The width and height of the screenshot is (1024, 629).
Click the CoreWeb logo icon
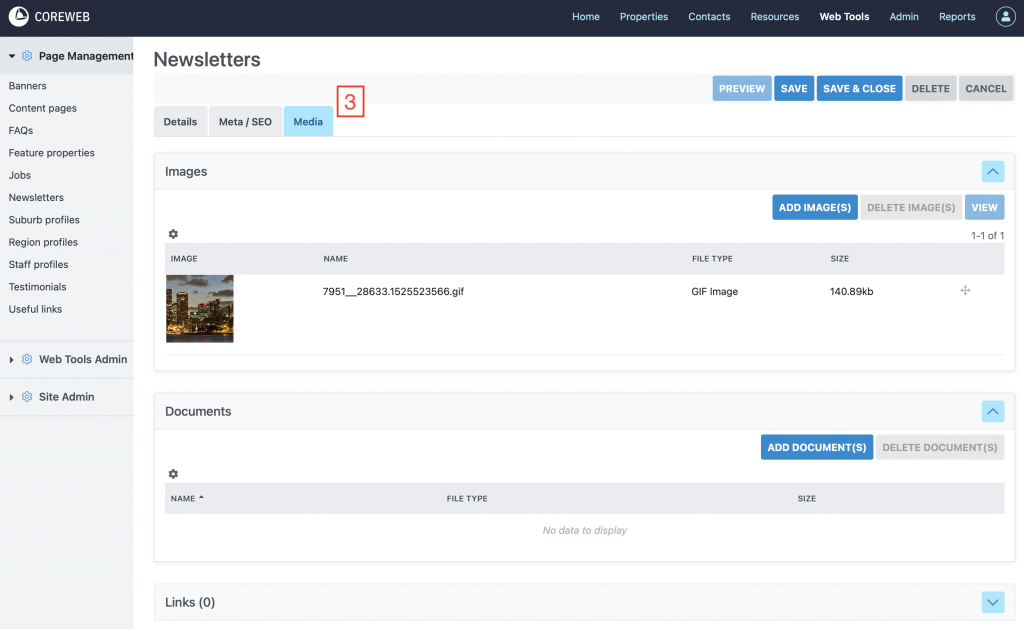click(18, 17)
